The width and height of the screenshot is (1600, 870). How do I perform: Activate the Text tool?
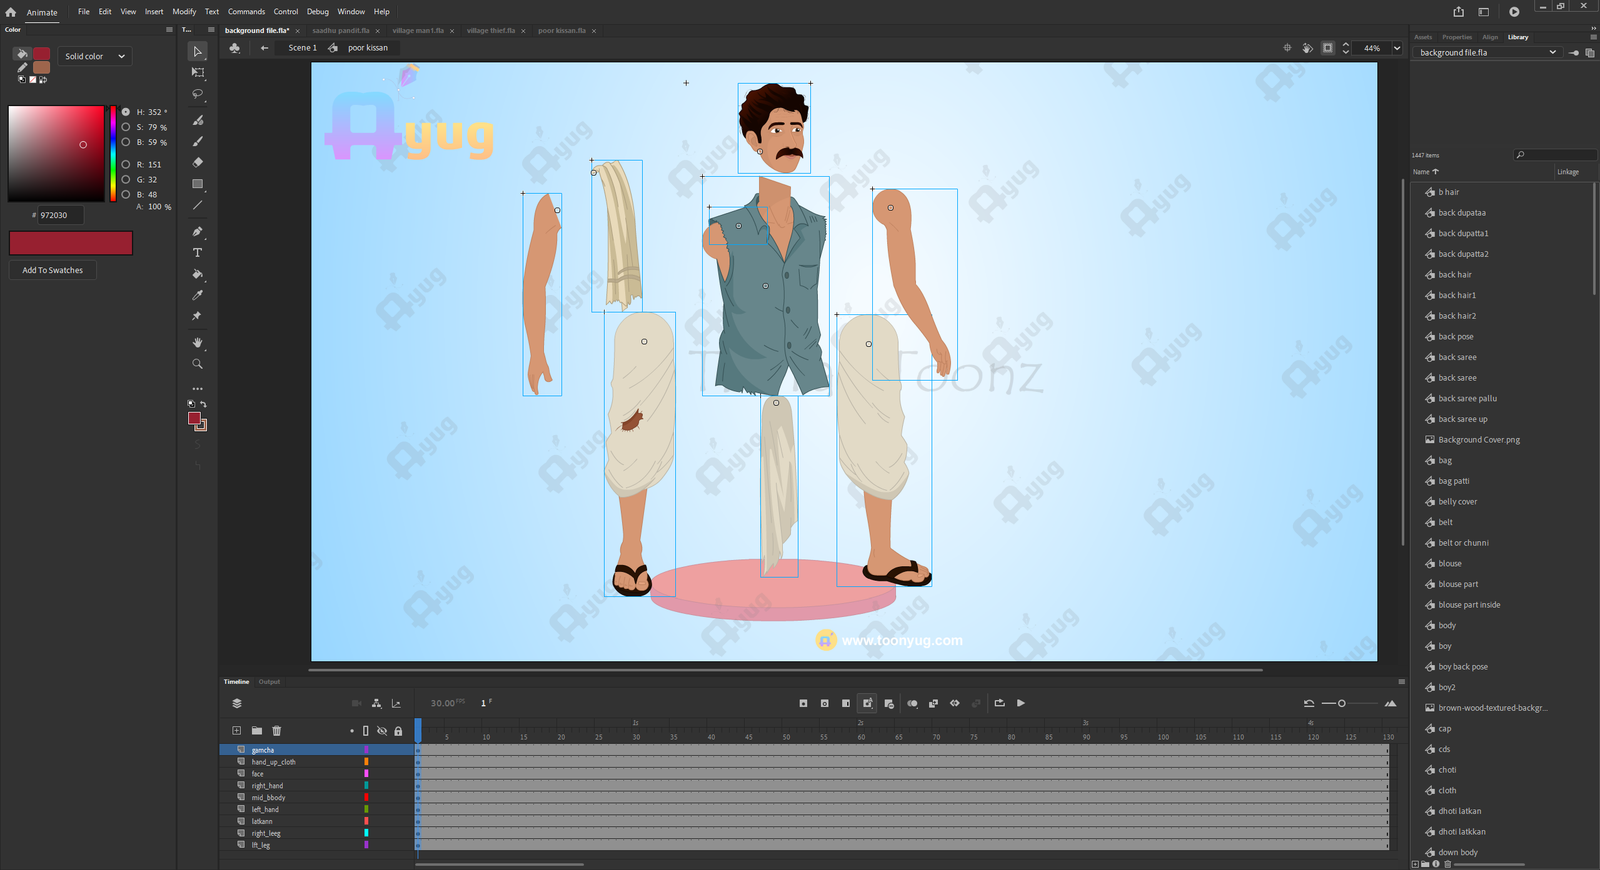pos(197,253)
